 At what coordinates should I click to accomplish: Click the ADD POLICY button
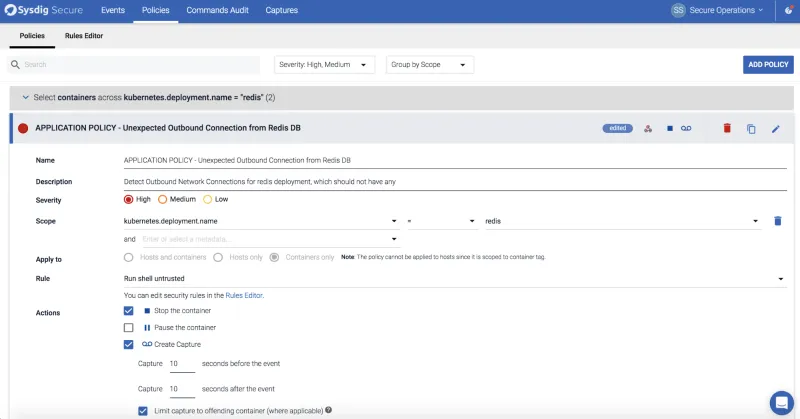coord(768,65)
